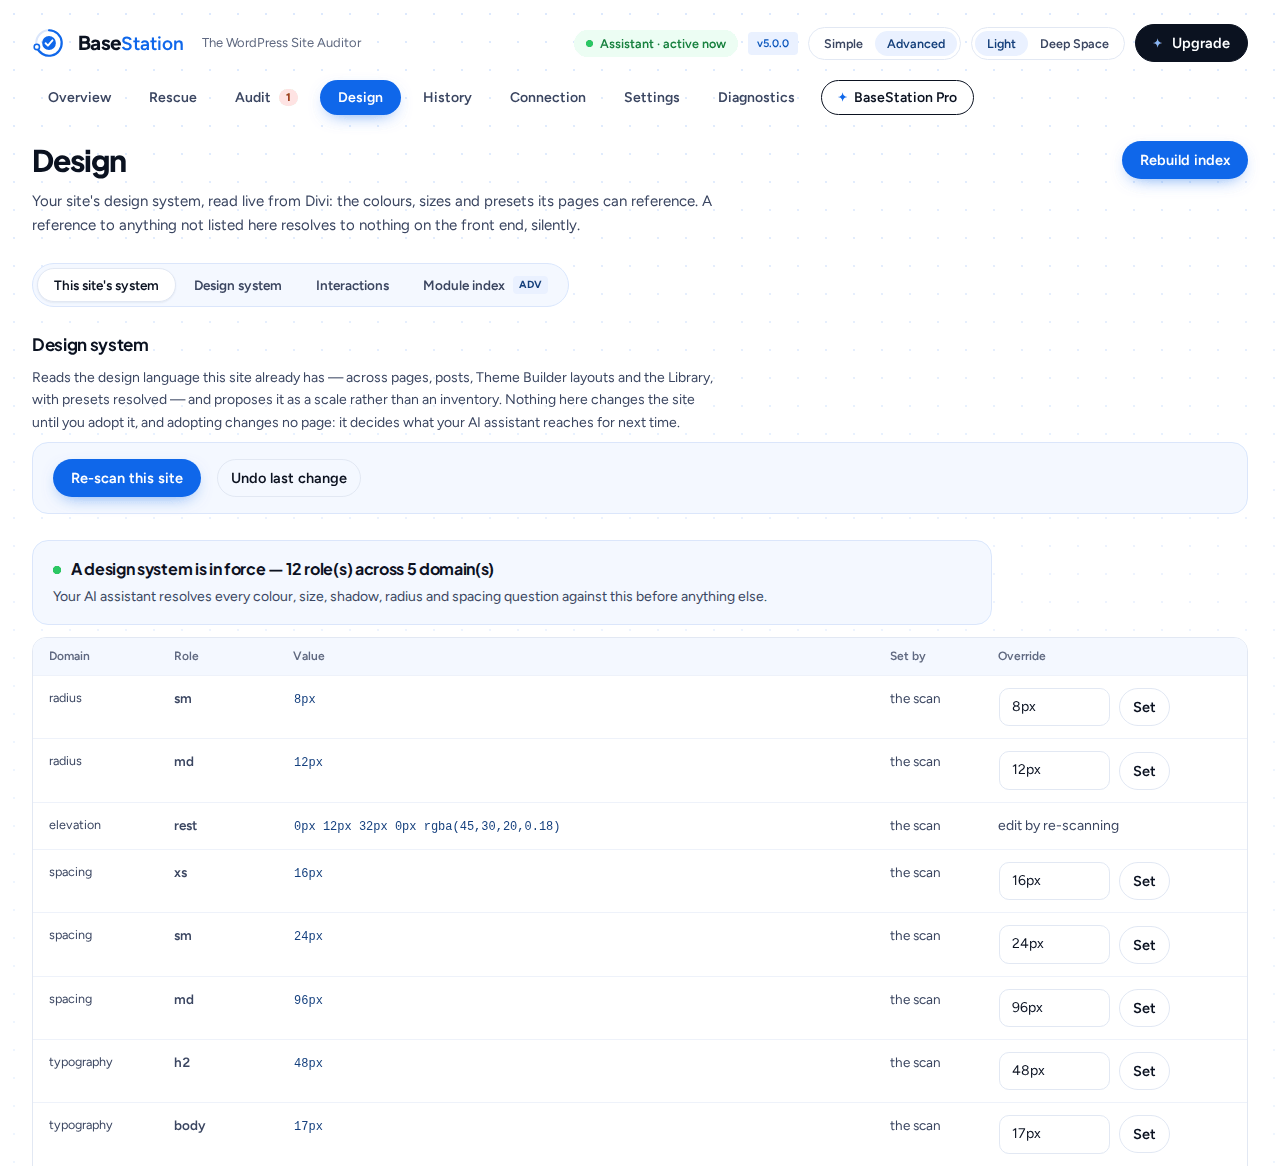Screen dimensions: 1280x1166
Task: Click the Role column header
Action: 186,656
